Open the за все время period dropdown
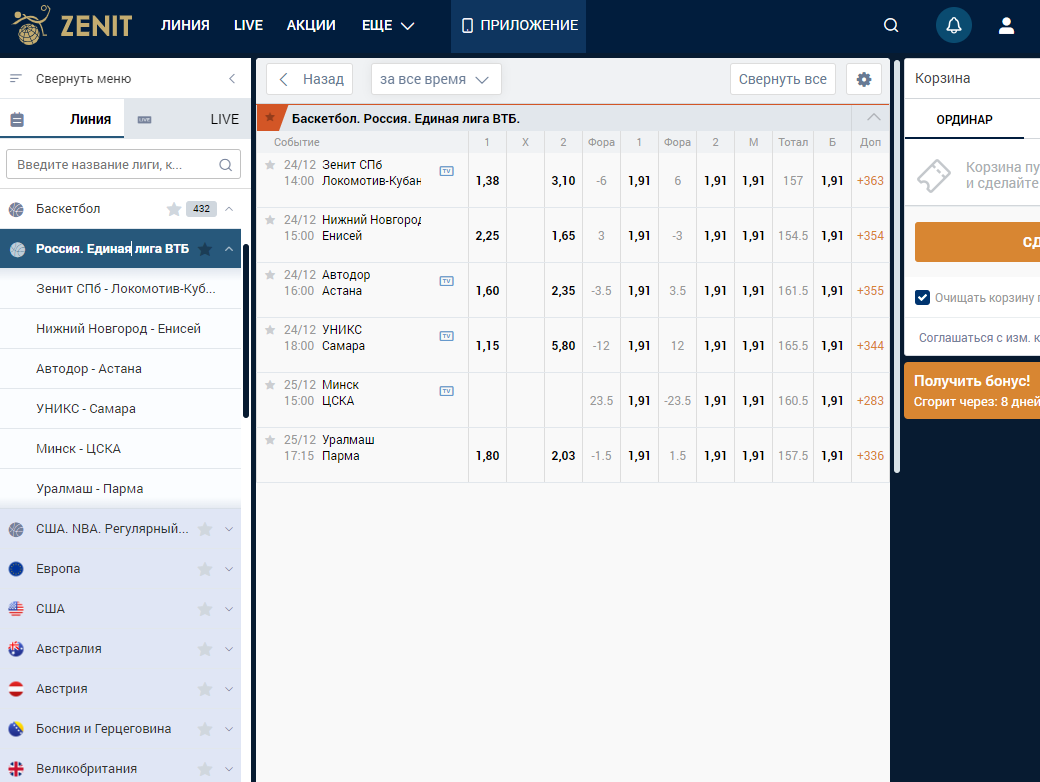The height and width of the screenshot is (782, 1040). coord(436,80)
